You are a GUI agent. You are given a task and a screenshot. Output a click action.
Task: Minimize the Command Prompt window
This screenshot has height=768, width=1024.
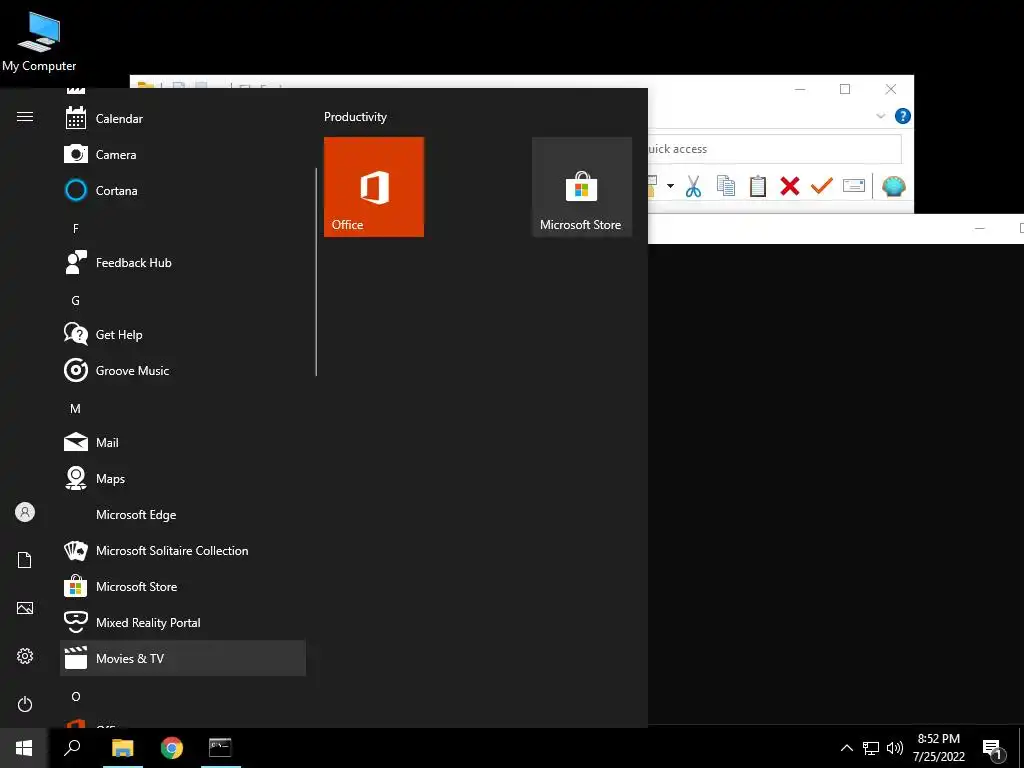click(980, 228)
